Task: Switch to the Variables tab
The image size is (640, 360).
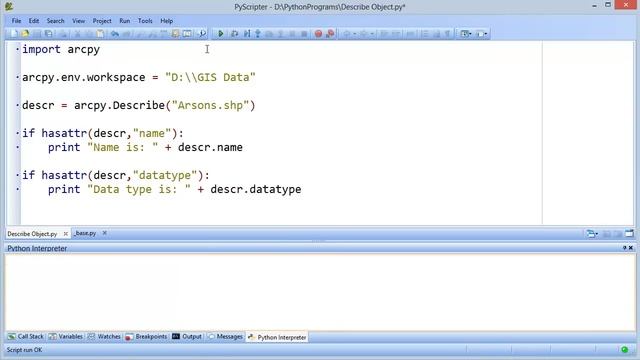Action: [x=65, y=337]
